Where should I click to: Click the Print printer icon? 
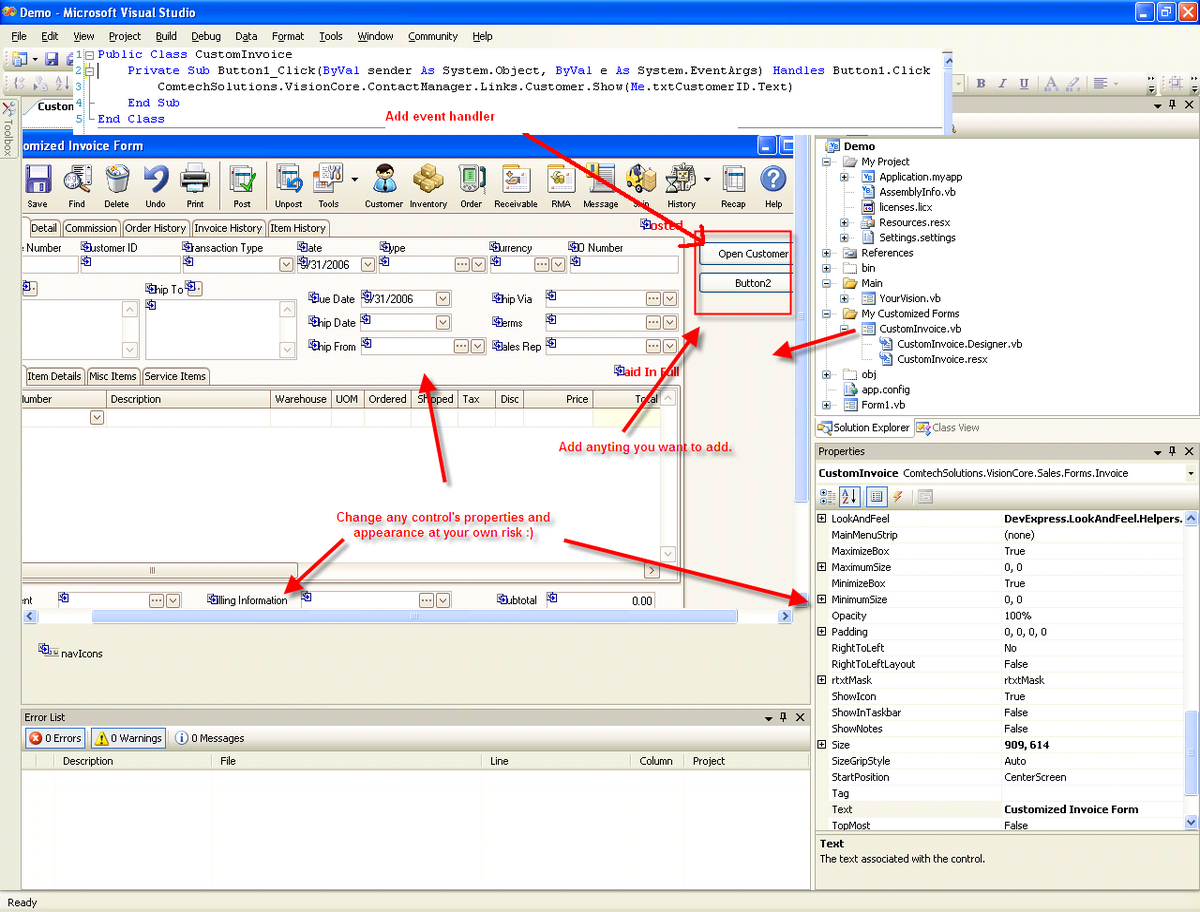tap(195, 181)
